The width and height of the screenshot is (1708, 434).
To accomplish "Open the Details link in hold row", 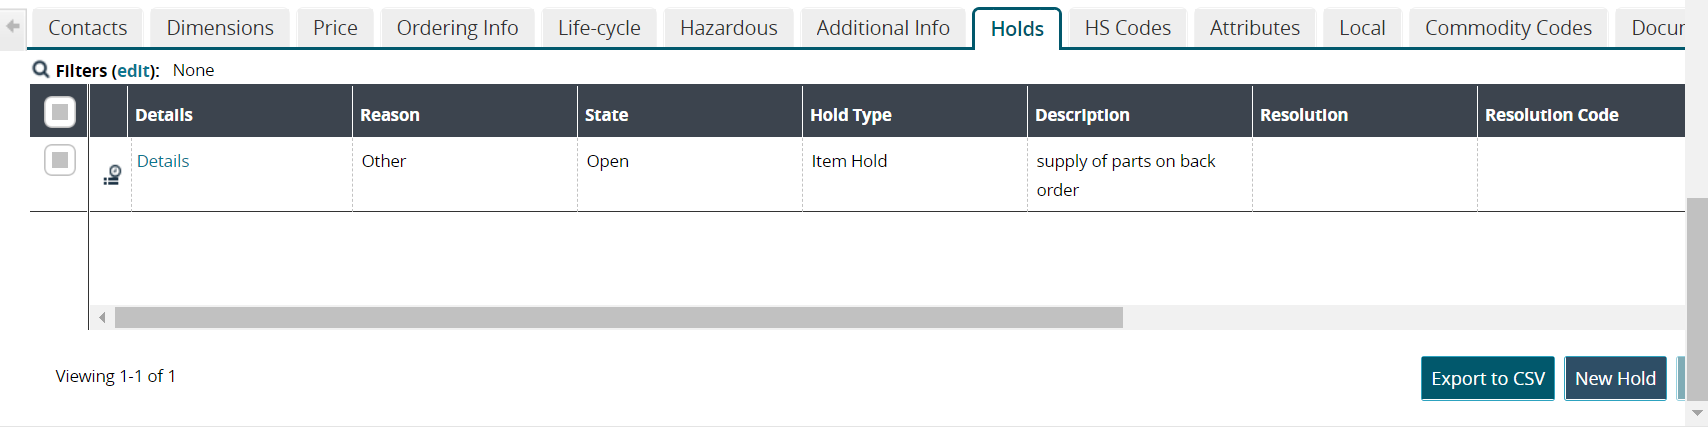I will pyautogui.click(x=163, y=161).
